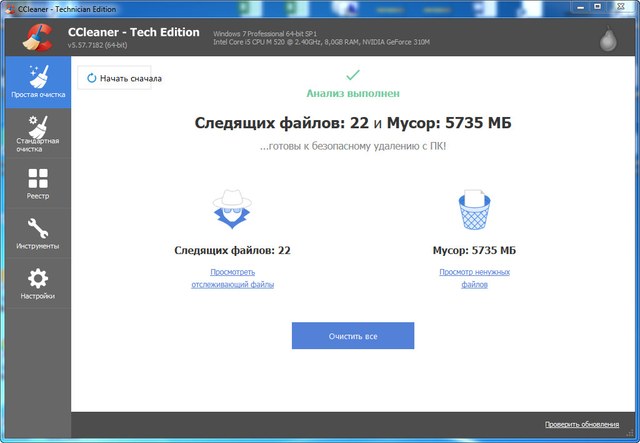Screen dimensions: 640x443
Task: Click the Анализ выполнен status text
Action: point(352,93)
